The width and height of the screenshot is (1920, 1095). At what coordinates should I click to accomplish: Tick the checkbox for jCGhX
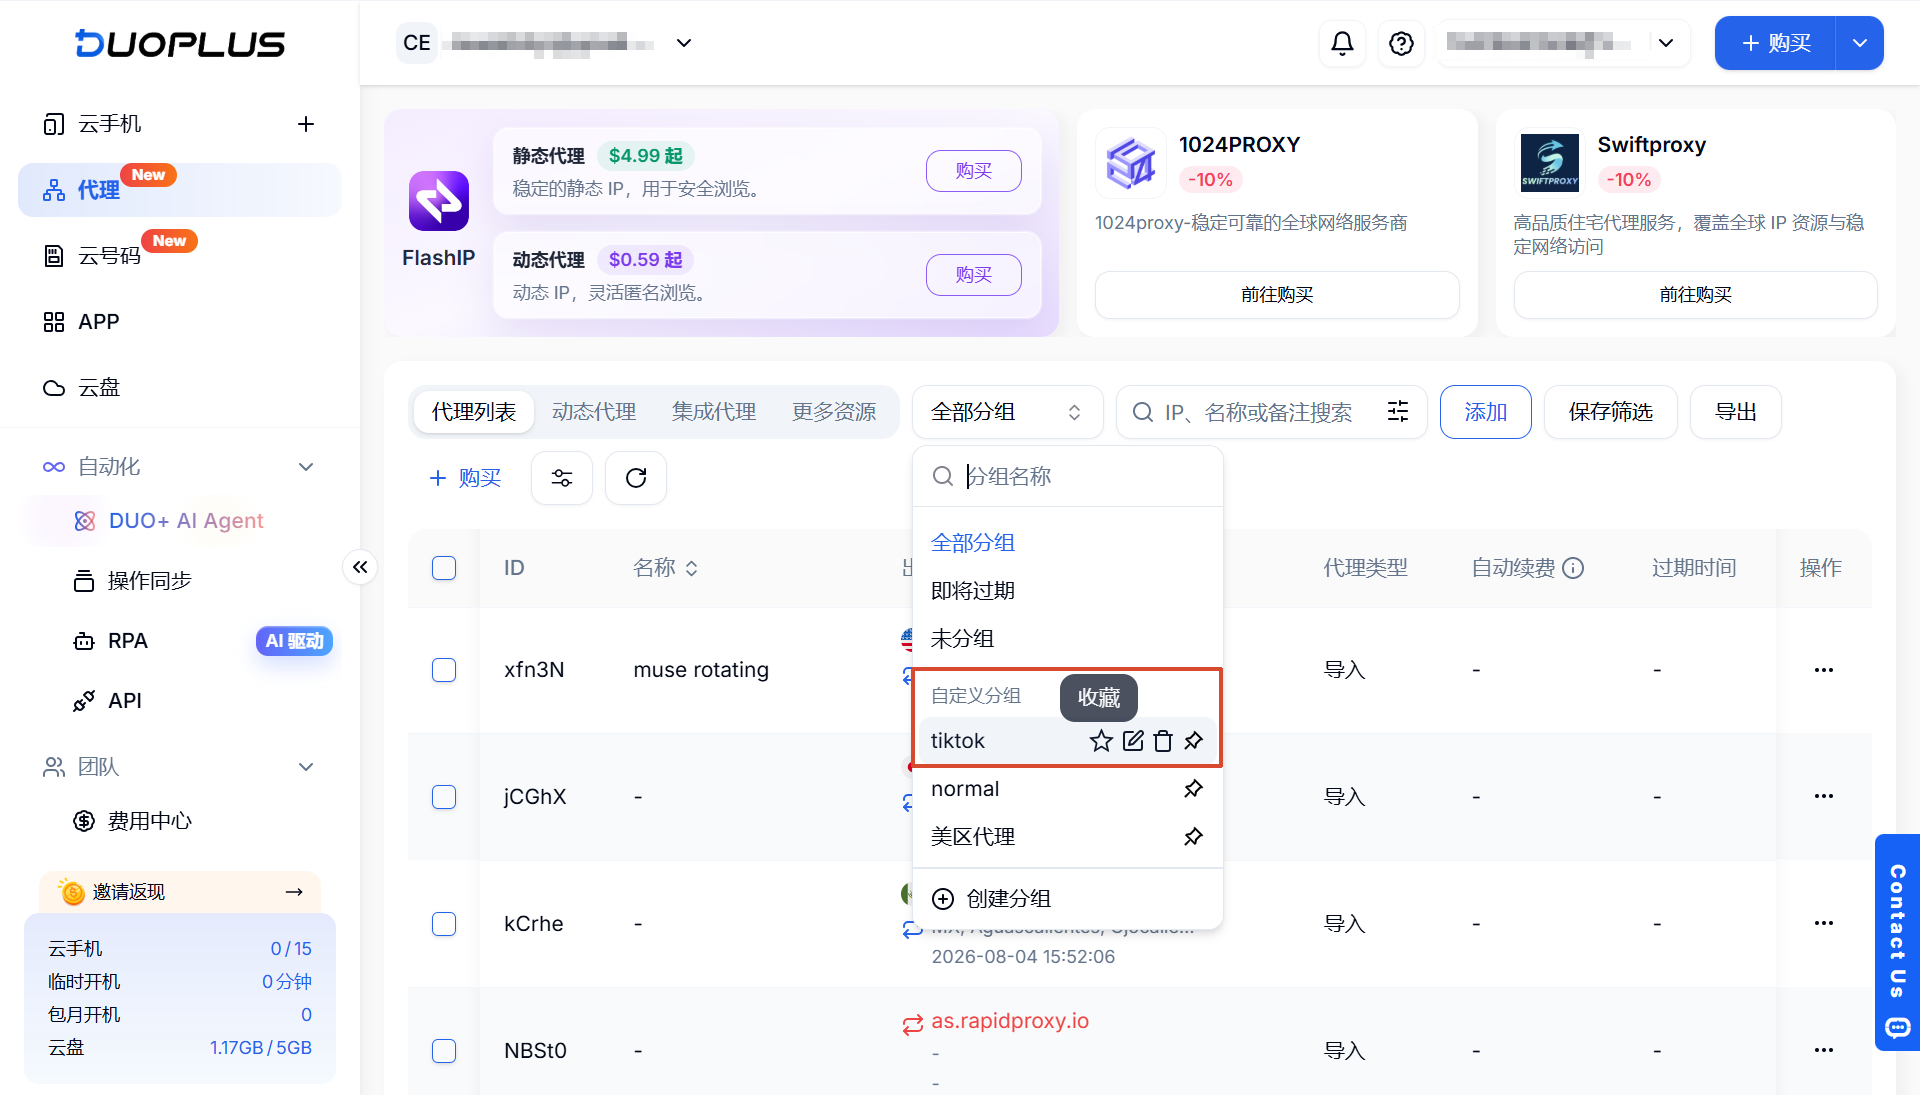click(x=444, y=797)
